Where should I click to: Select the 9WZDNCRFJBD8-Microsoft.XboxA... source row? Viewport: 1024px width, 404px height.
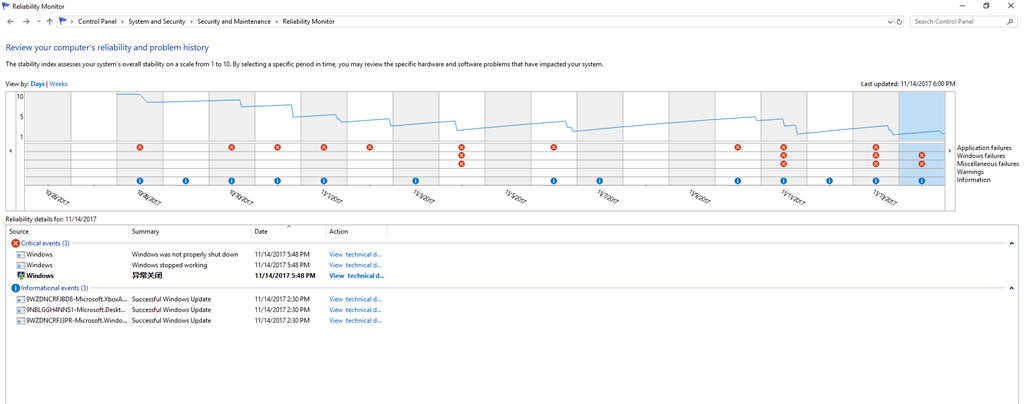coord(199,299)
